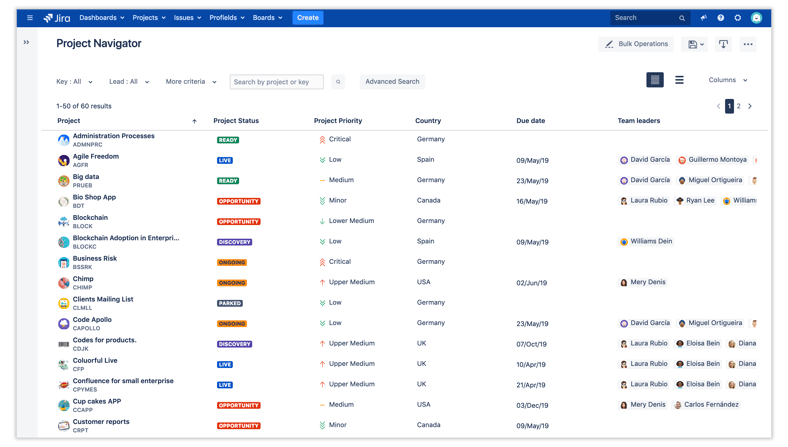788x447 pixels.
Task: Click Team leaders column header
Action: pyautogui.click(x=639, y=121)
